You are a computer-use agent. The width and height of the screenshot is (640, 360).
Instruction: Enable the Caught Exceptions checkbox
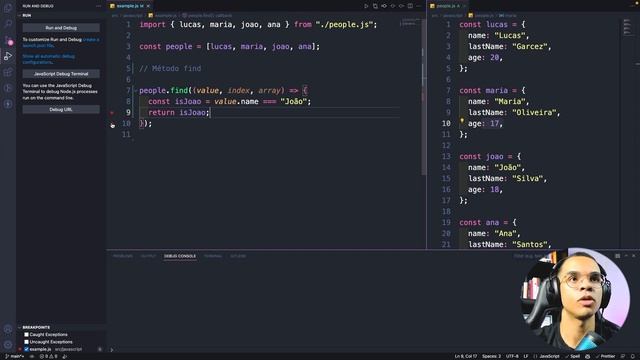pyautogui.click(x=27, y=335)
